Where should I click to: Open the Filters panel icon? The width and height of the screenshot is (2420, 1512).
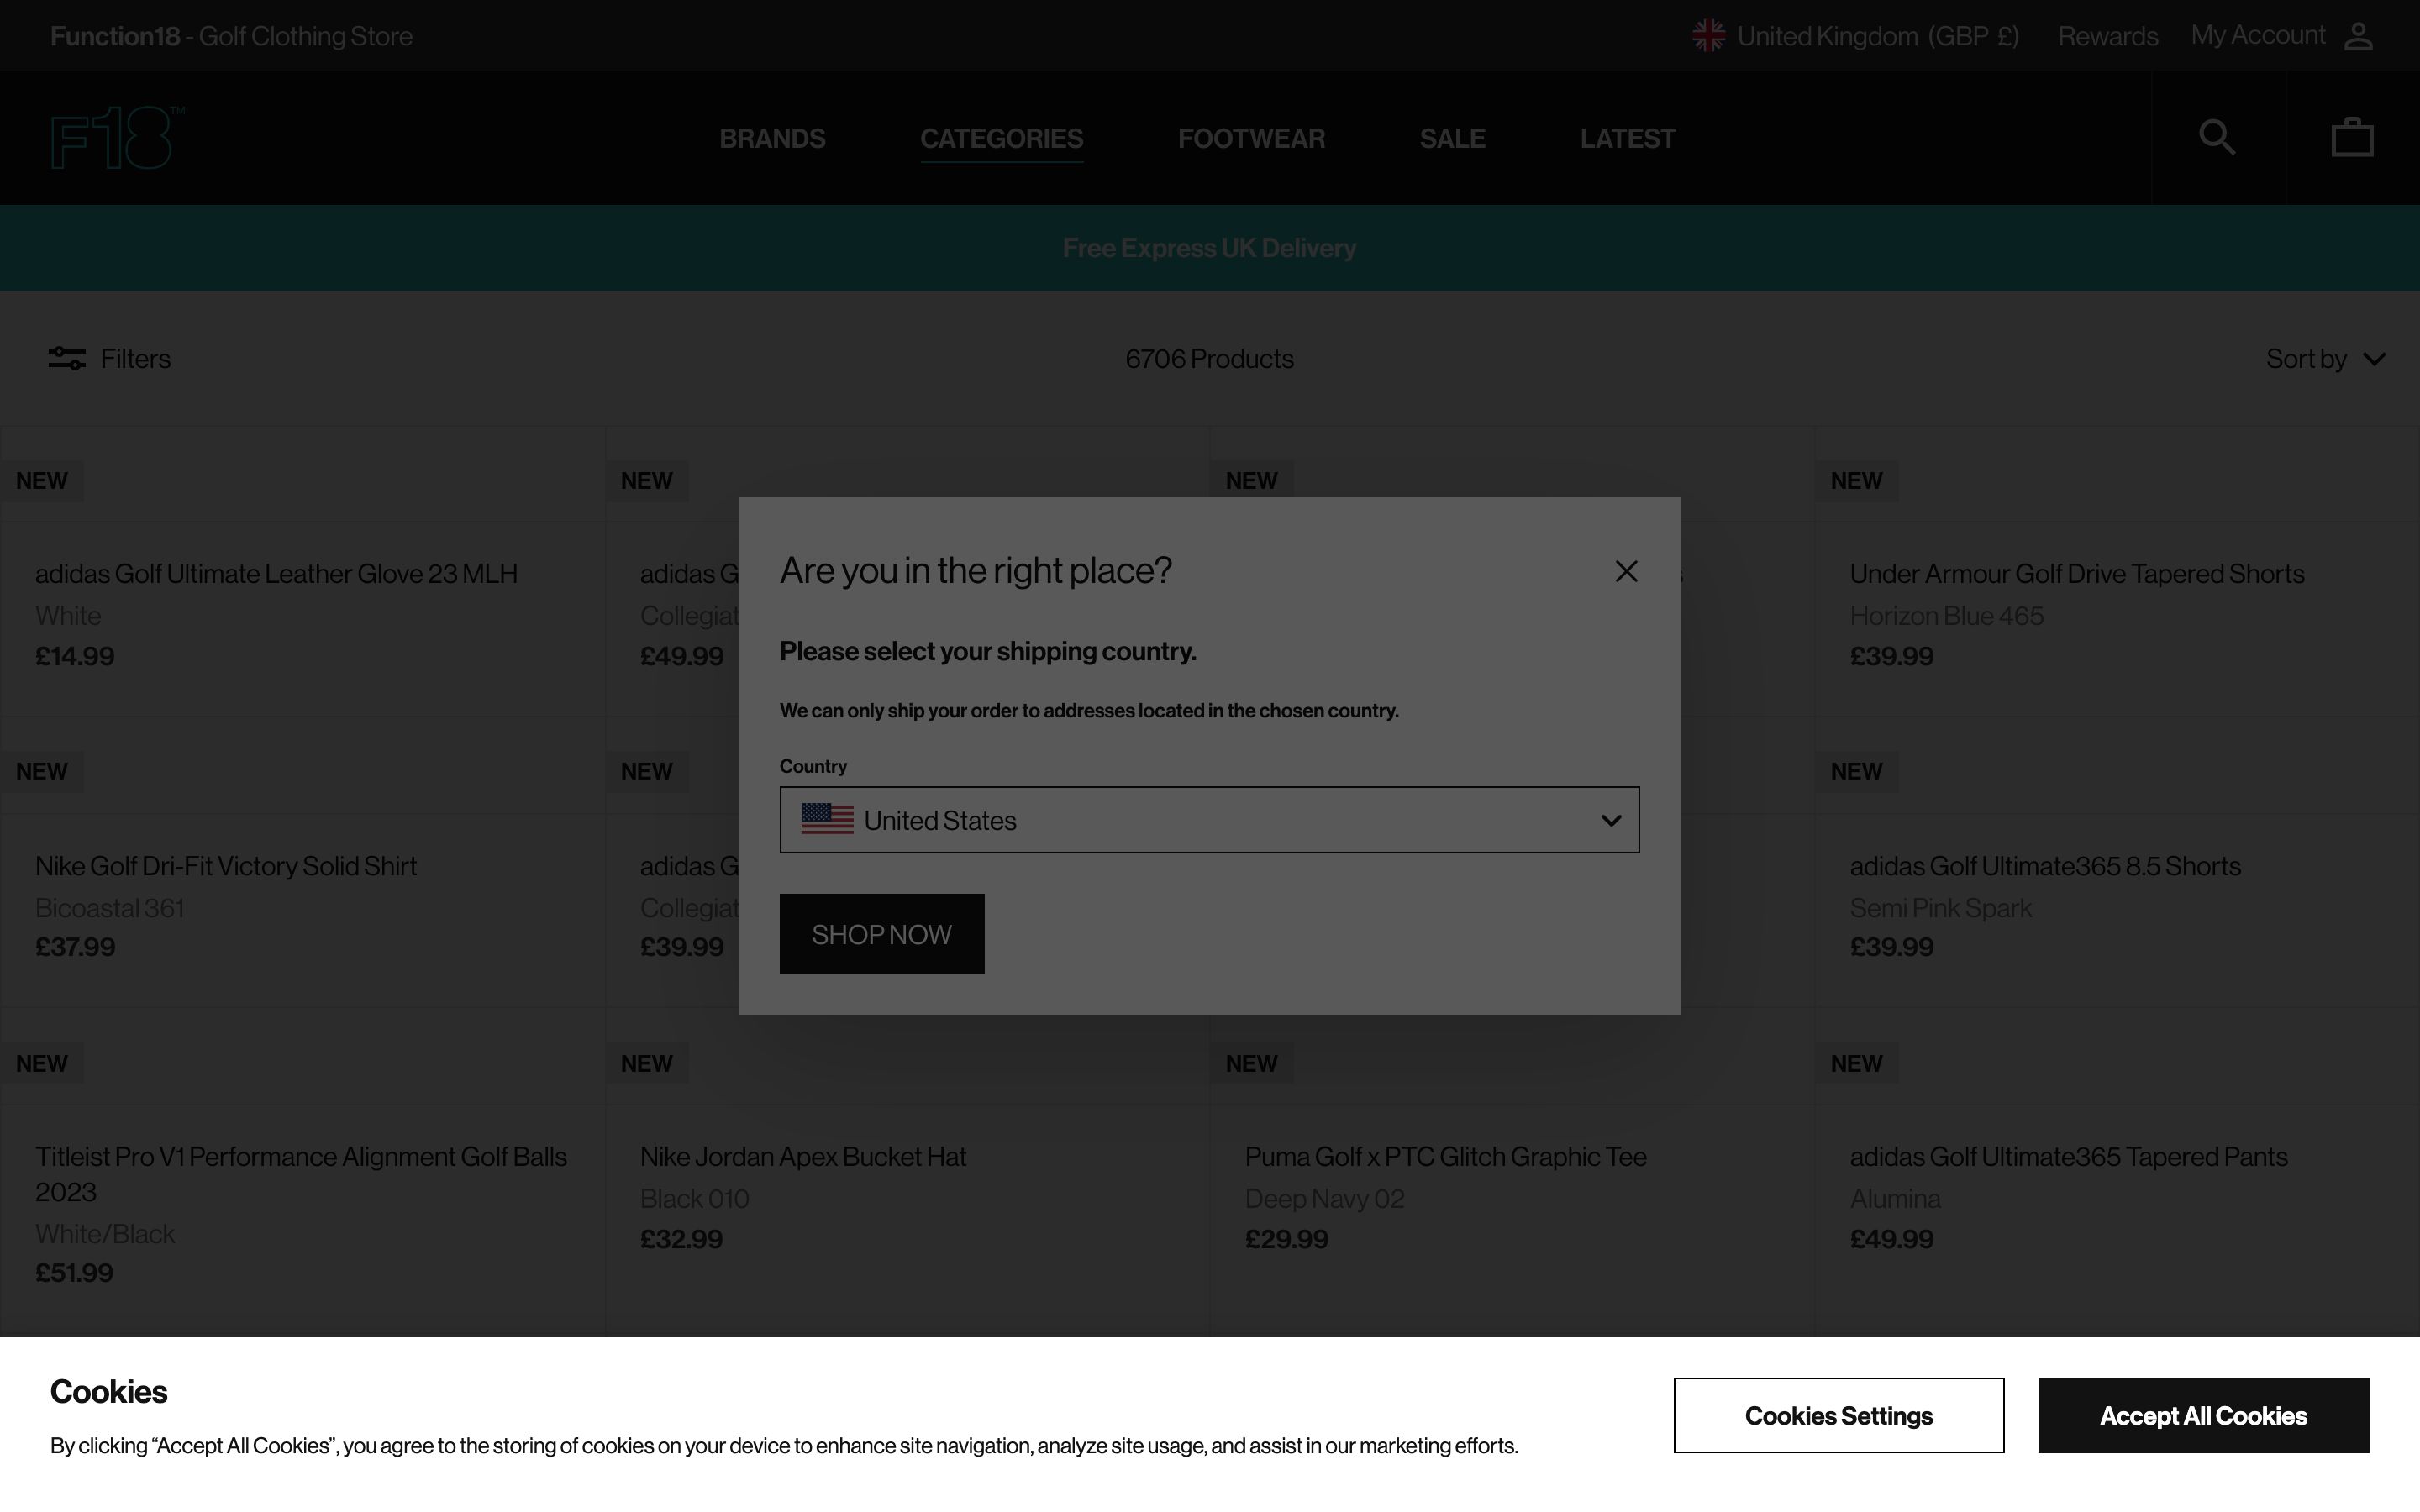tap(66, 358)
